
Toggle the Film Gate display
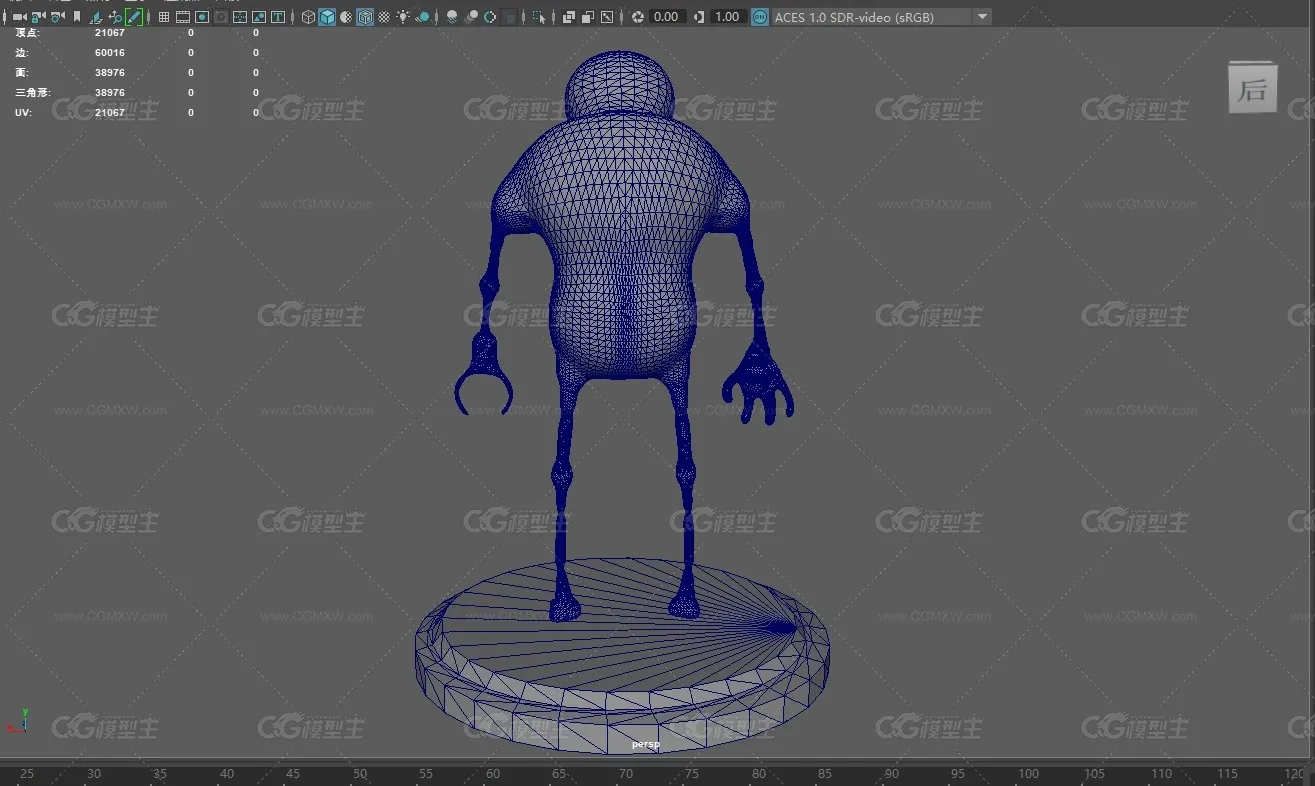(183, 17)
